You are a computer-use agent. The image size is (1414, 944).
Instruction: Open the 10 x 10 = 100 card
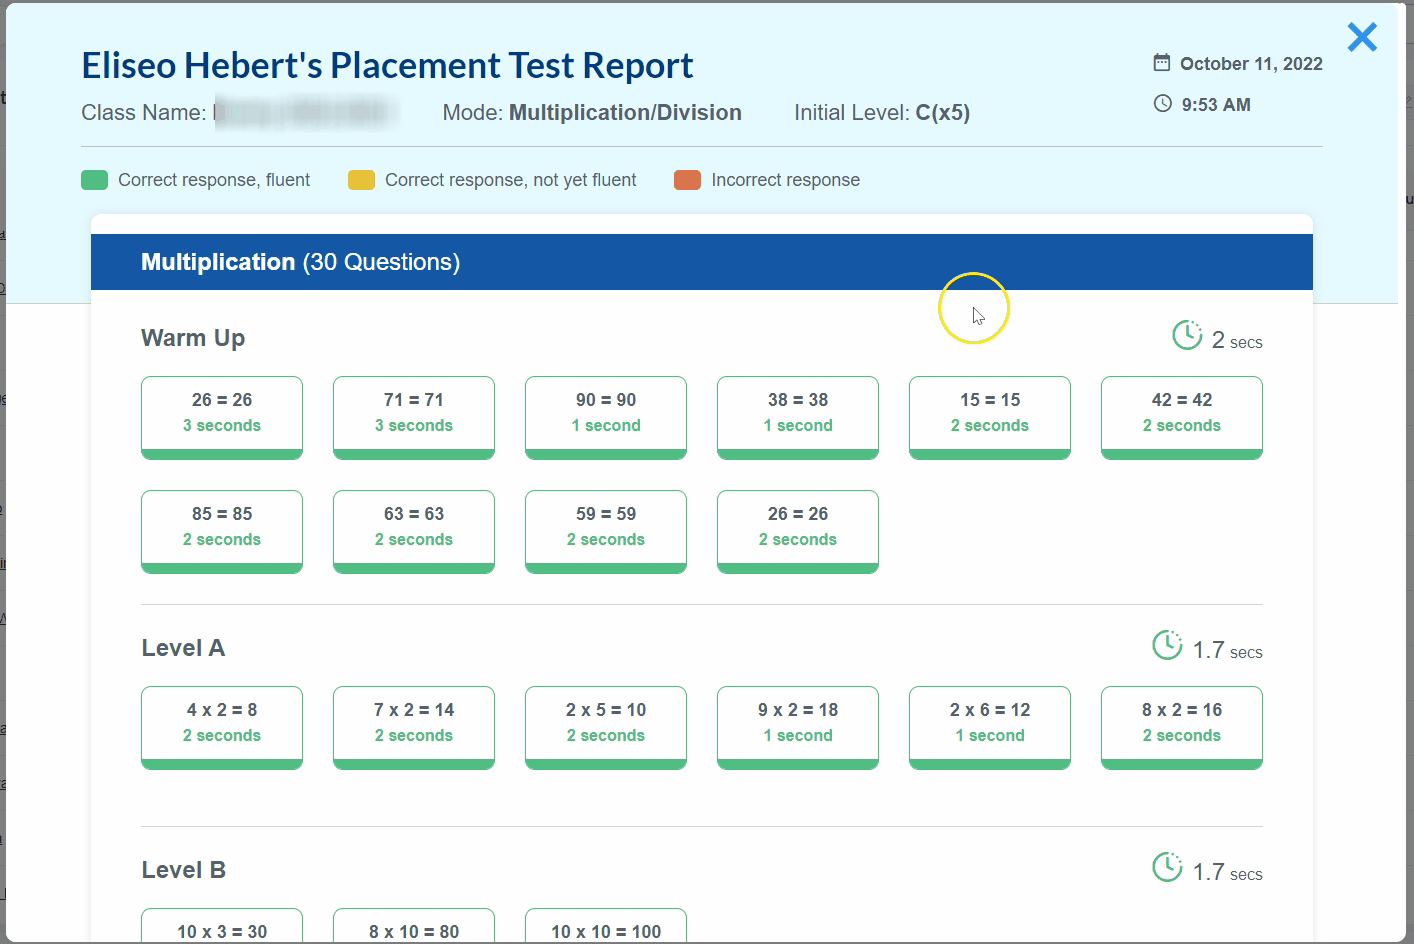(x=606, y=926)
